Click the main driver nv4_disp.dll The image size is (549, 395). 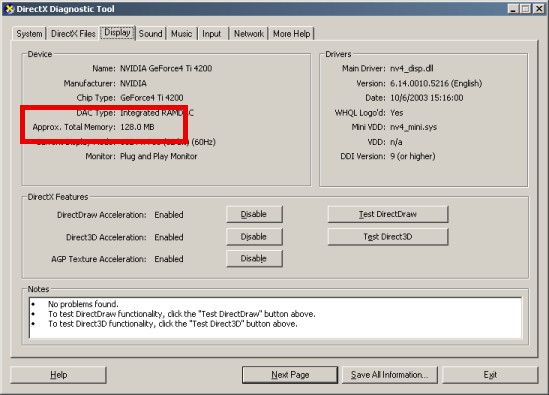pos(412,69)
